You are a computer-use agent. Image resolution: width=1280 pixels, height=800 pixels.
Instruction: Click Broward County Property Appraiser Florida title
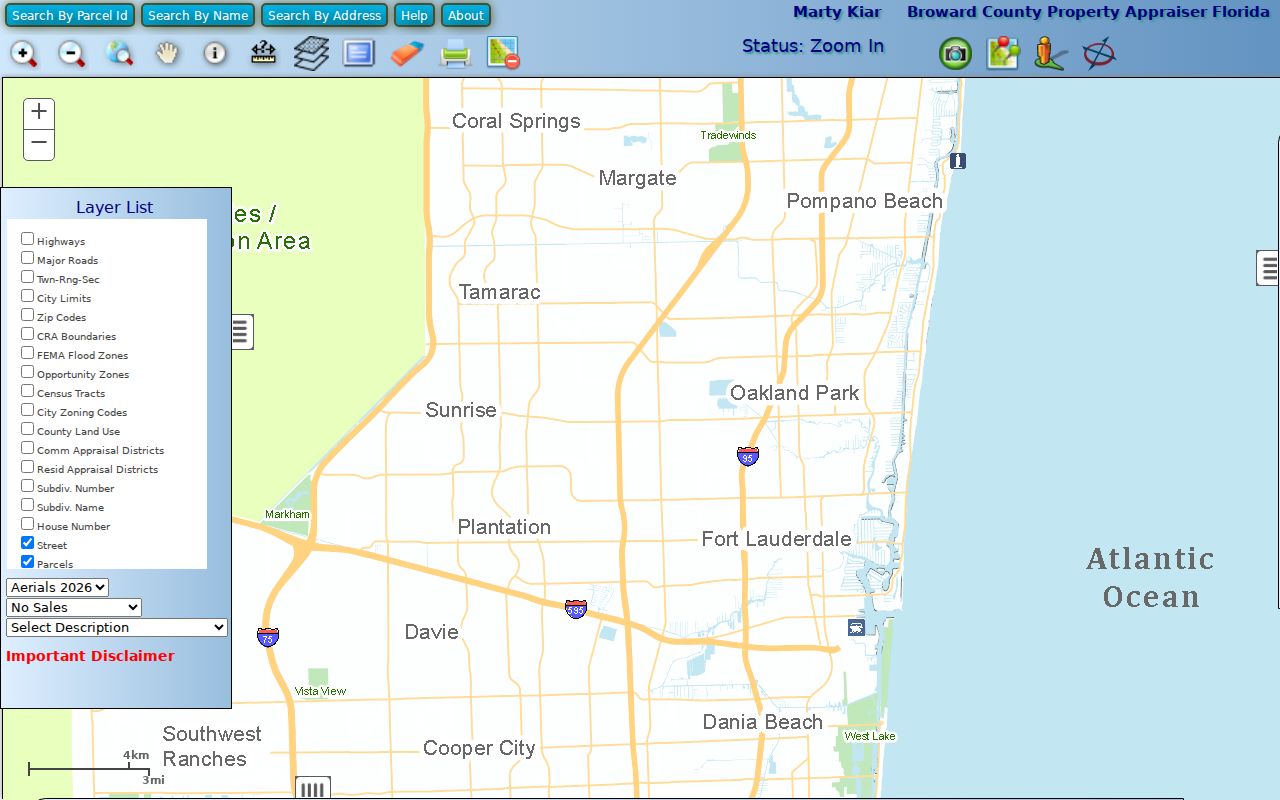tap(1088, 12)
